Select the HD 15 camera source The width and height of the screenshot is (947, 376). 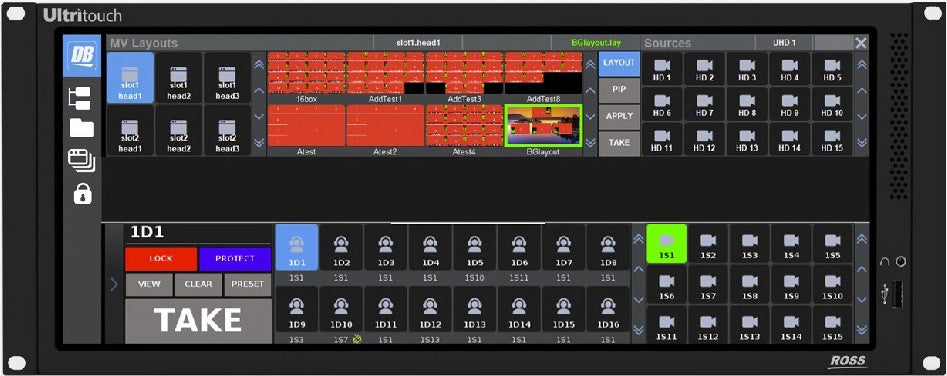[x=832, y=139]
